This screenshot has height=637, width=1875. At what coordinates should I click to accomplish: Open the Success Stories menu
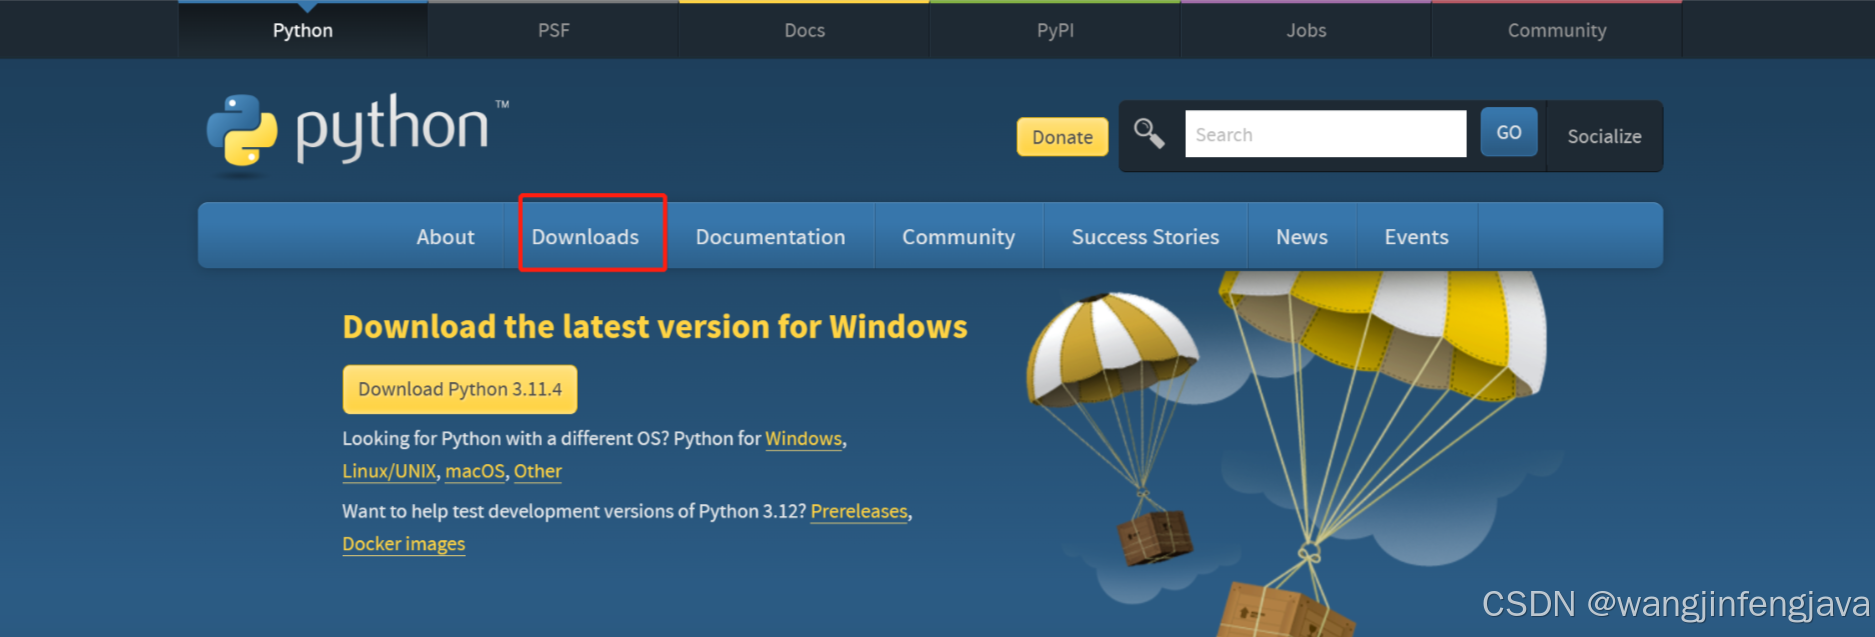[x=1145, y=237]
